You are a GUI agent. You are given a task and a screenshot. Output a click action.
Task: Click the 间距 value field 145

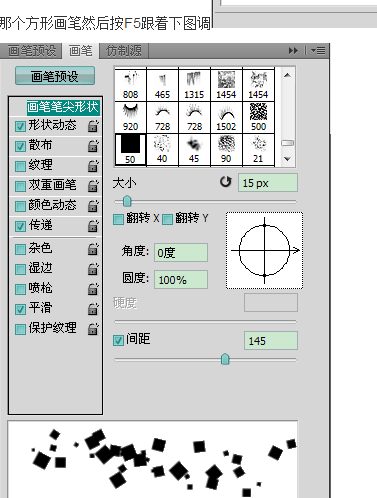click(x=271, y=341)
